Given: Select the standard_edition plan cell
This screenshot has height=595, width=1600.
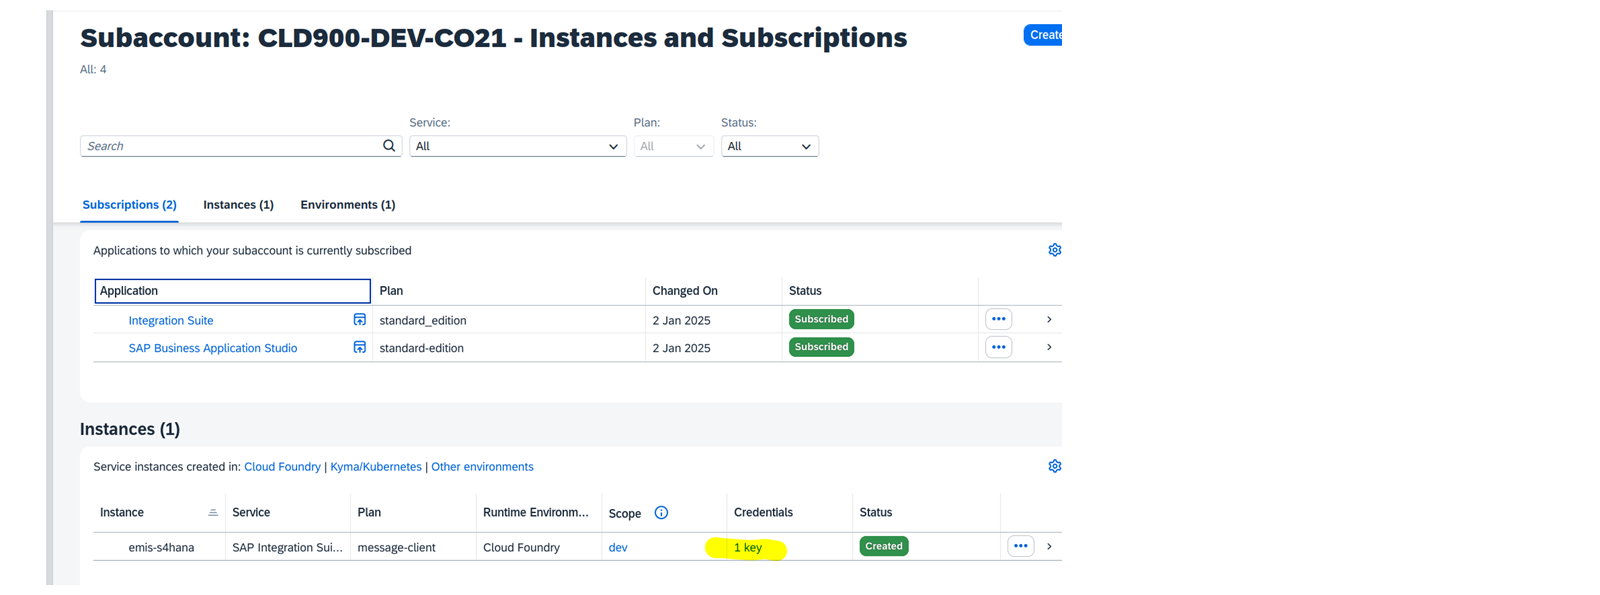Looking at the screenshot, I should coord(423,321).
